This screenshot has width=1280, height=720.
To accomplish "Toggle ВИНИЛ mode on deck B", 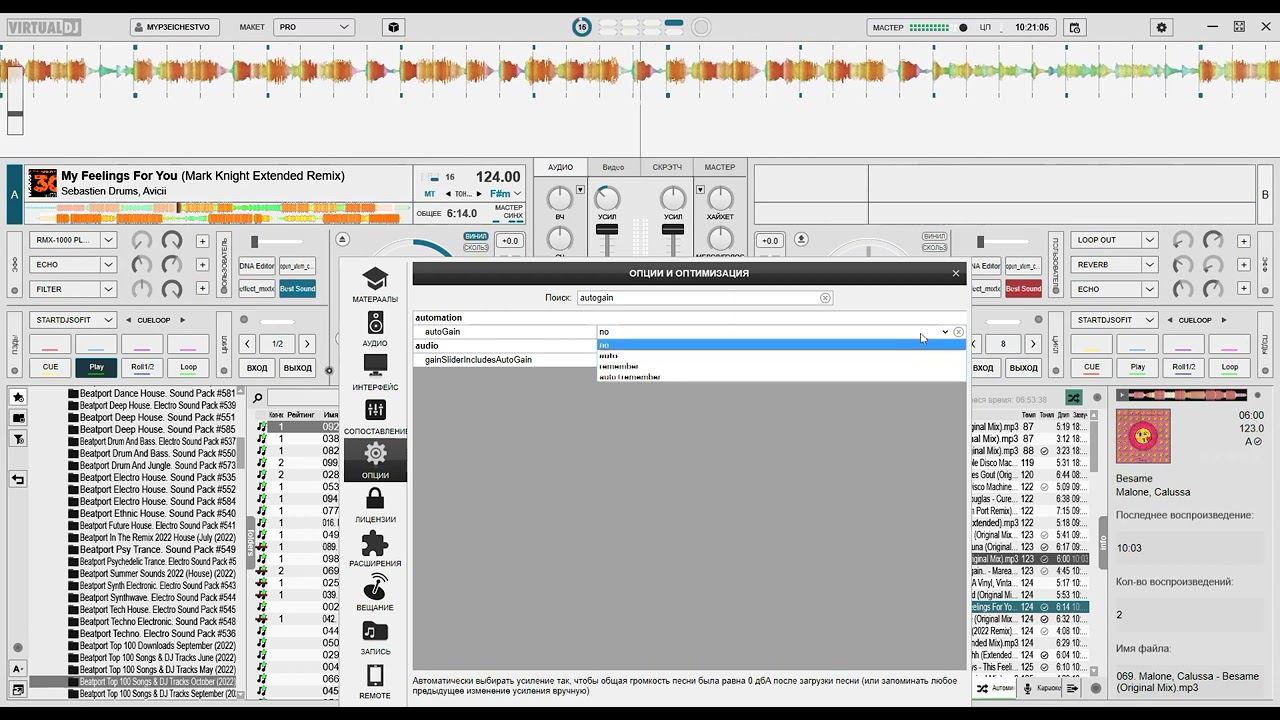I will pyautogui.click(x=934, y=237).
